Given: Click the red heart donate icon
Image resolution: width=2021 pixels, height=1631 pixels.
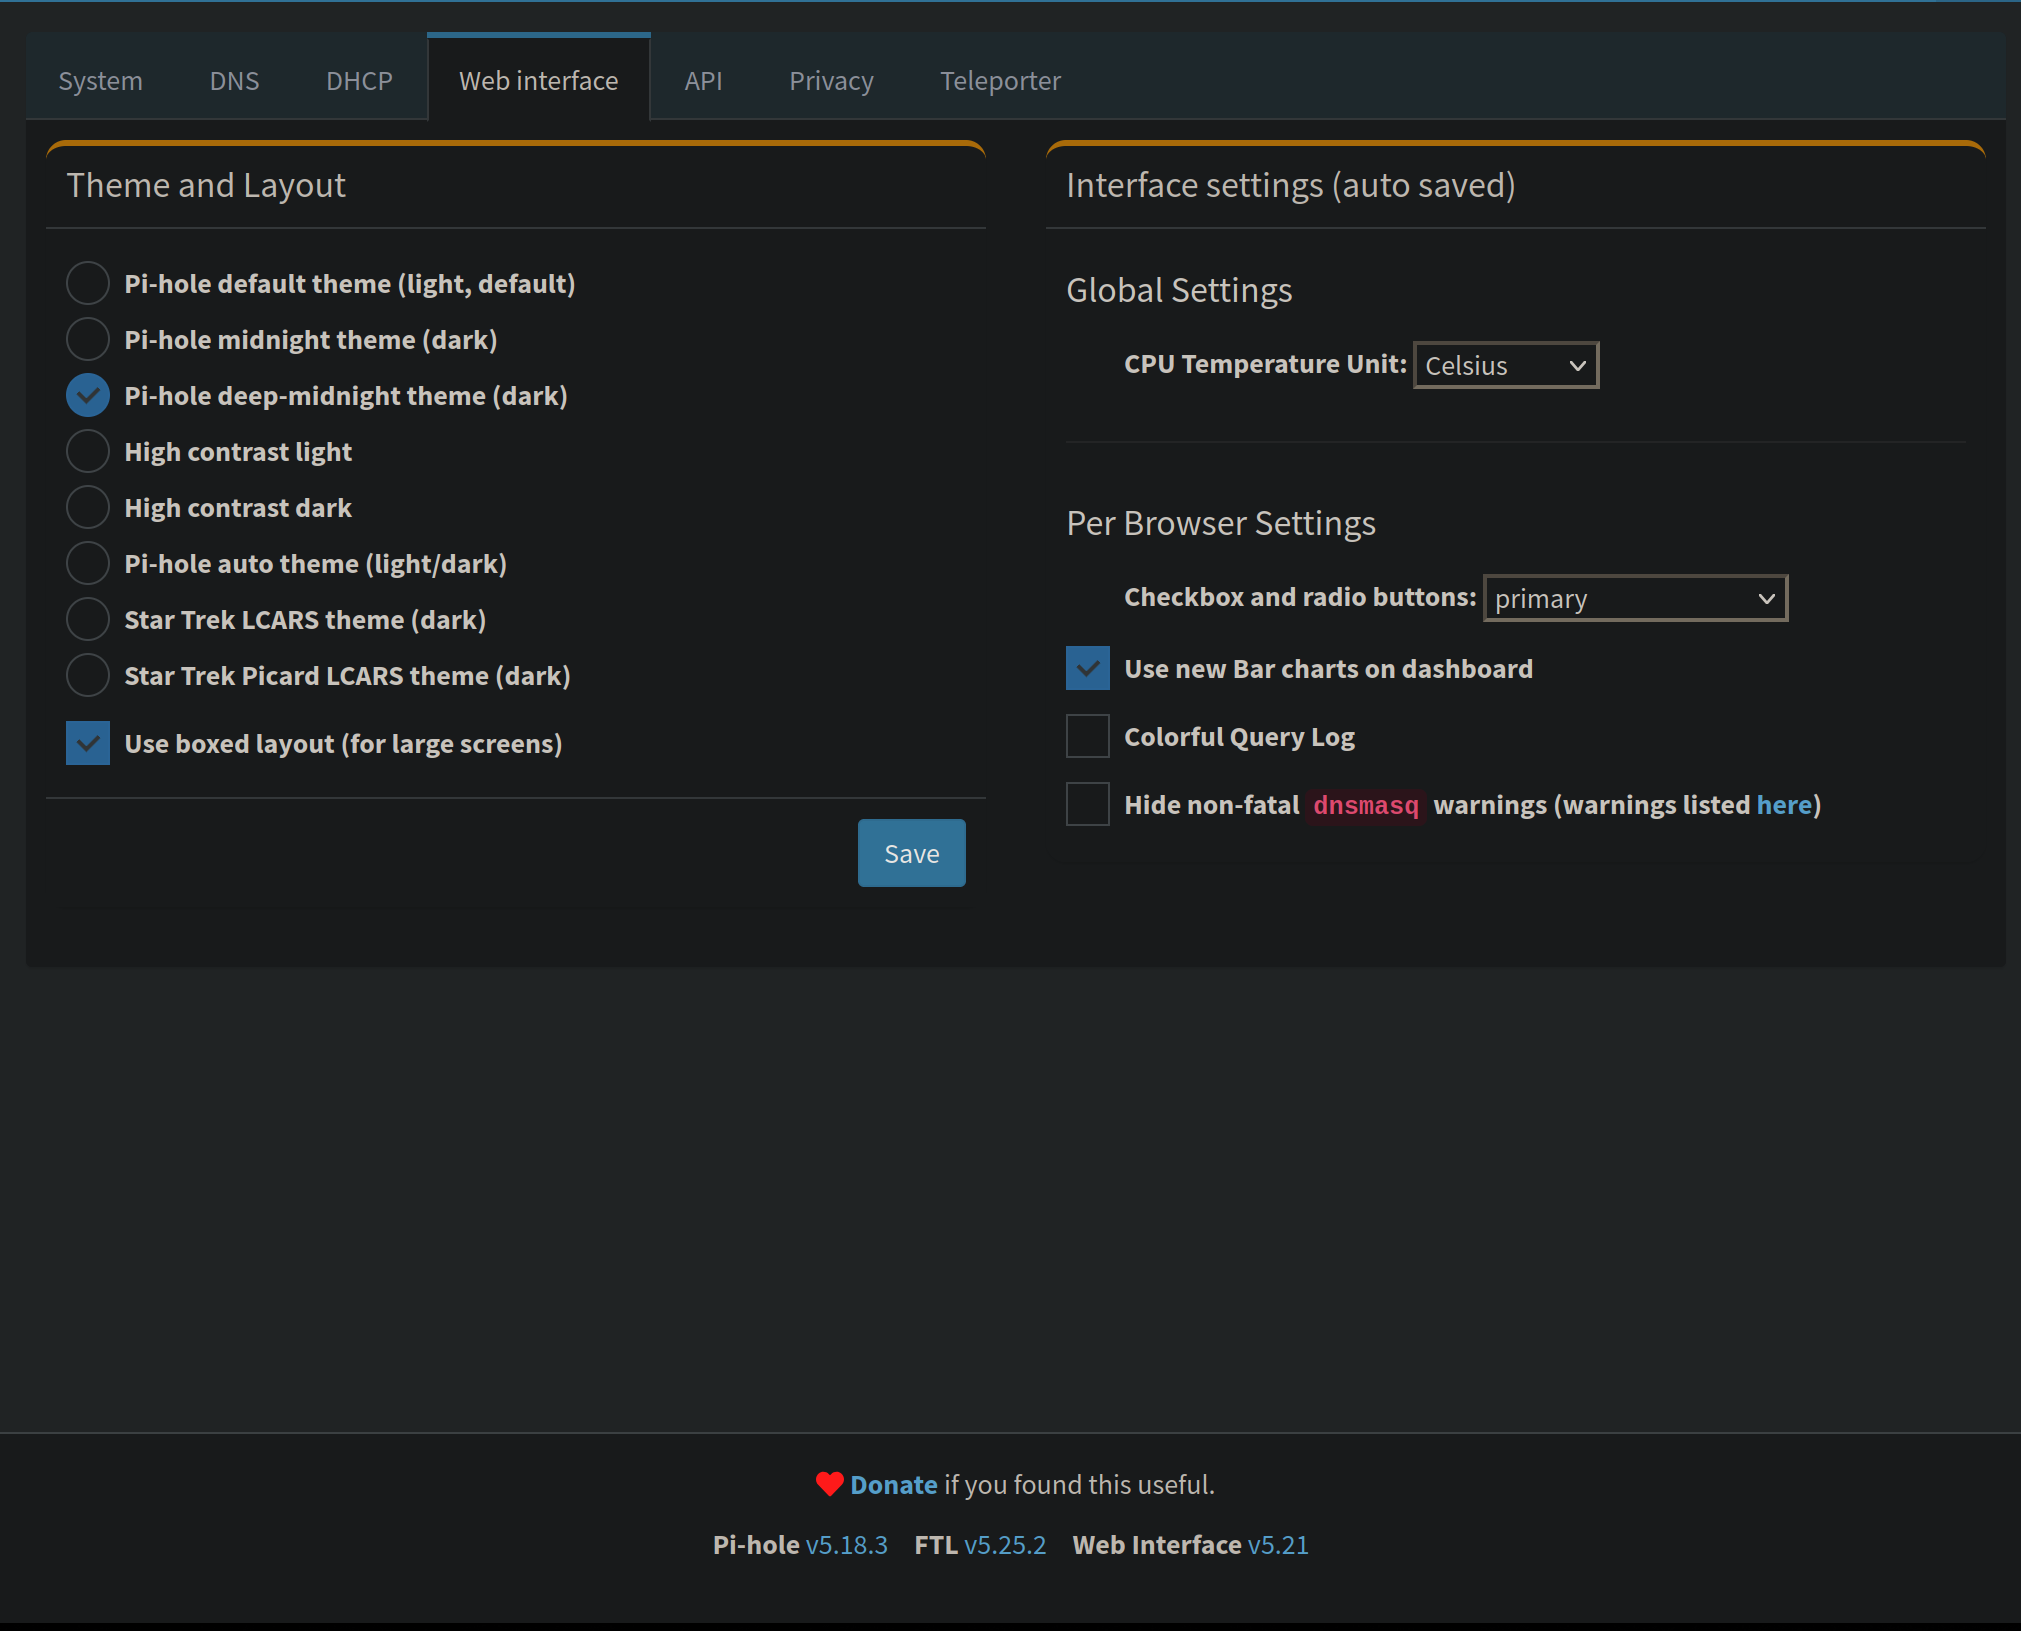Looking at the screenshot, I should coord(829,1484).
